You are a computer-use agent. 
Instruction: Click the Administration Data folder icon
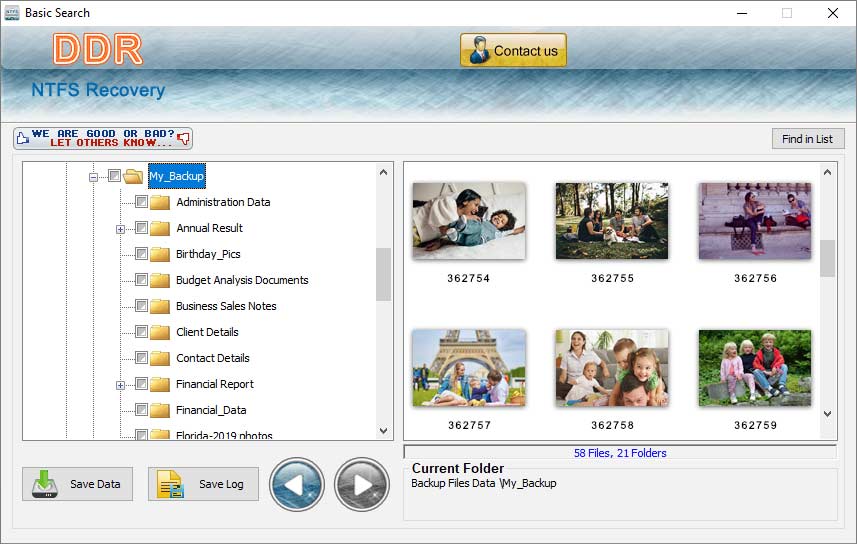[160, 202]
